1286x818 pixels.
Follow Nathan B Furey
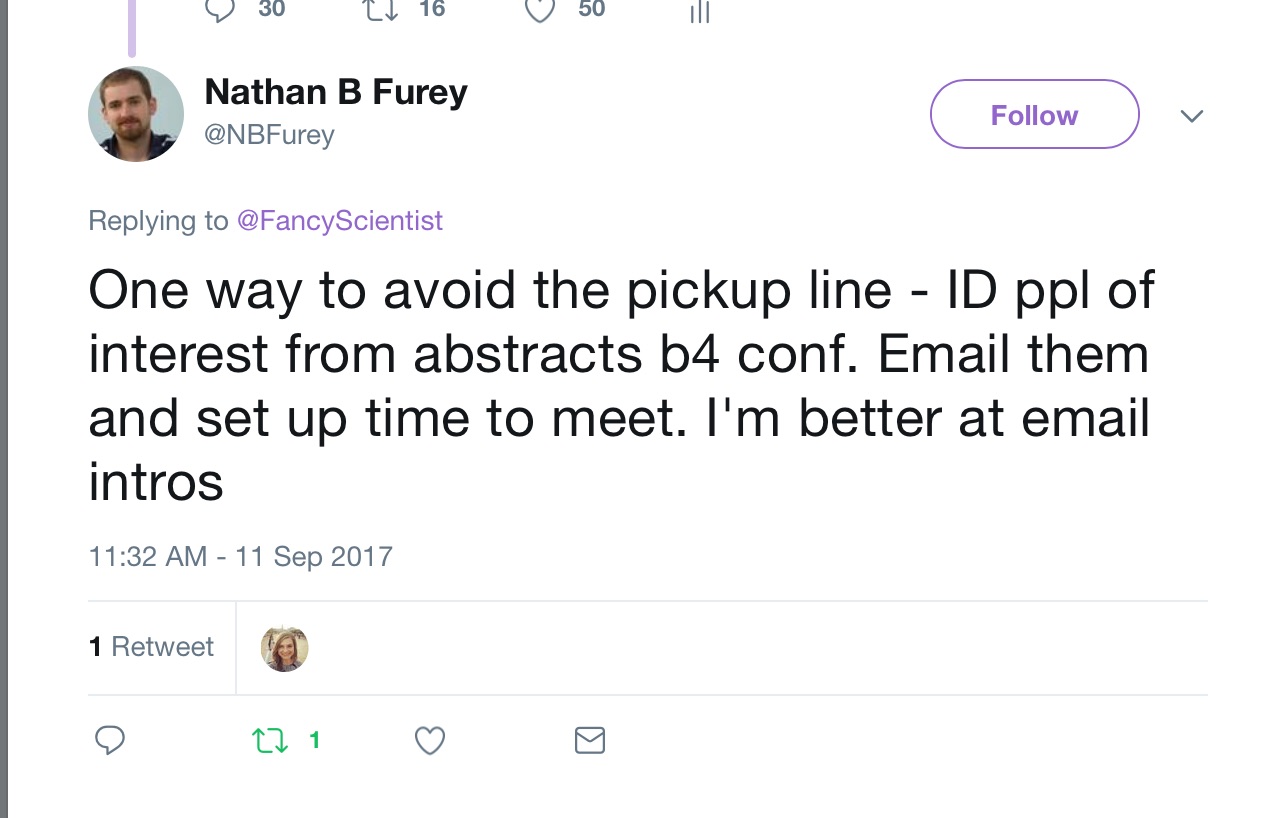[1034, 114]
